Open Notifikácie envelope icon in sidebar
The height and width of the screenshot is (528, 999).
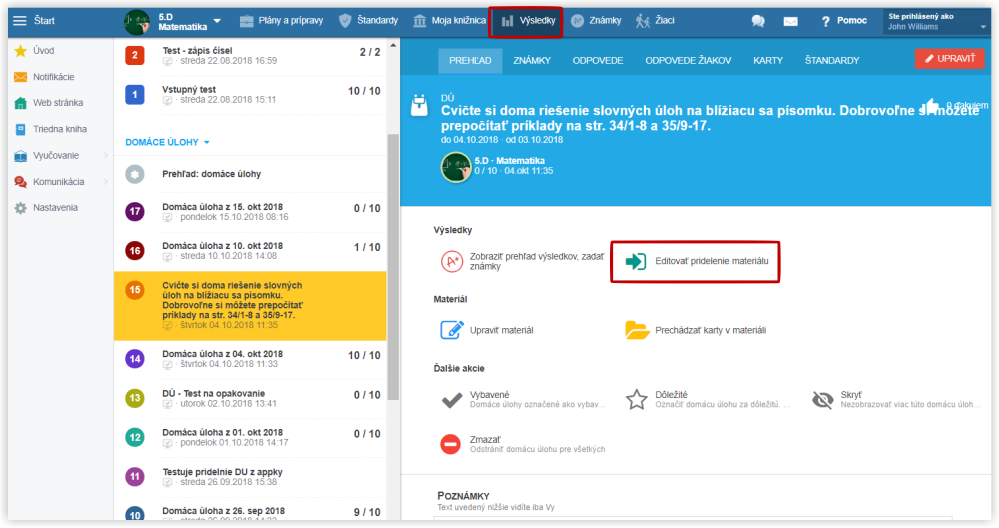[20, 77]
